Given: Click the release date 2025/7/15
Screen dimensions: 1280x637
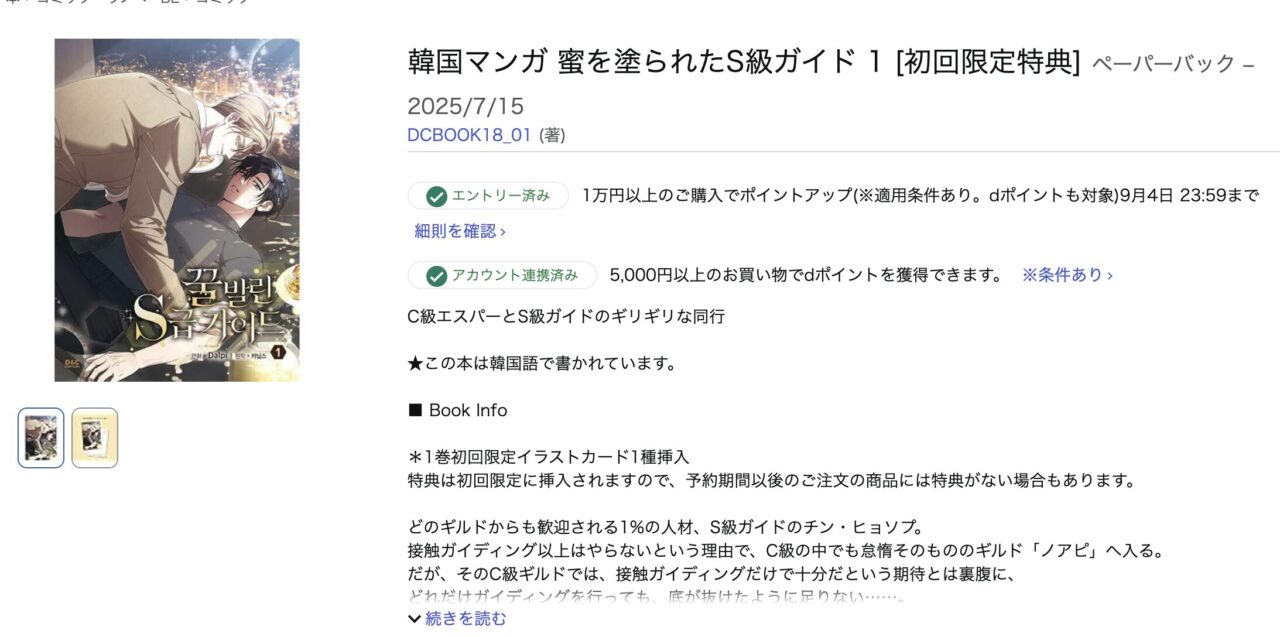Looking at the screenshot, I should coord(465,106).
